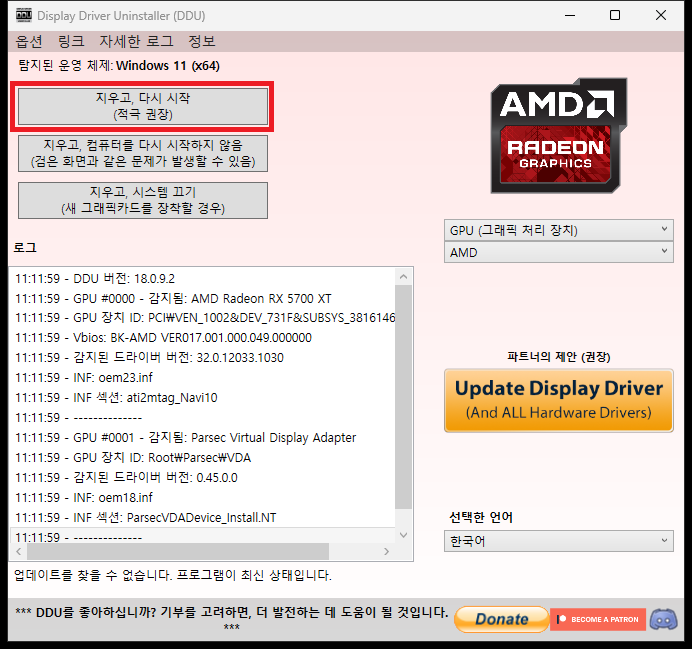The width and height of the screenshot is (692, 649).
Task: Open the 옵션 menu
Action: (x=29, y=41)
